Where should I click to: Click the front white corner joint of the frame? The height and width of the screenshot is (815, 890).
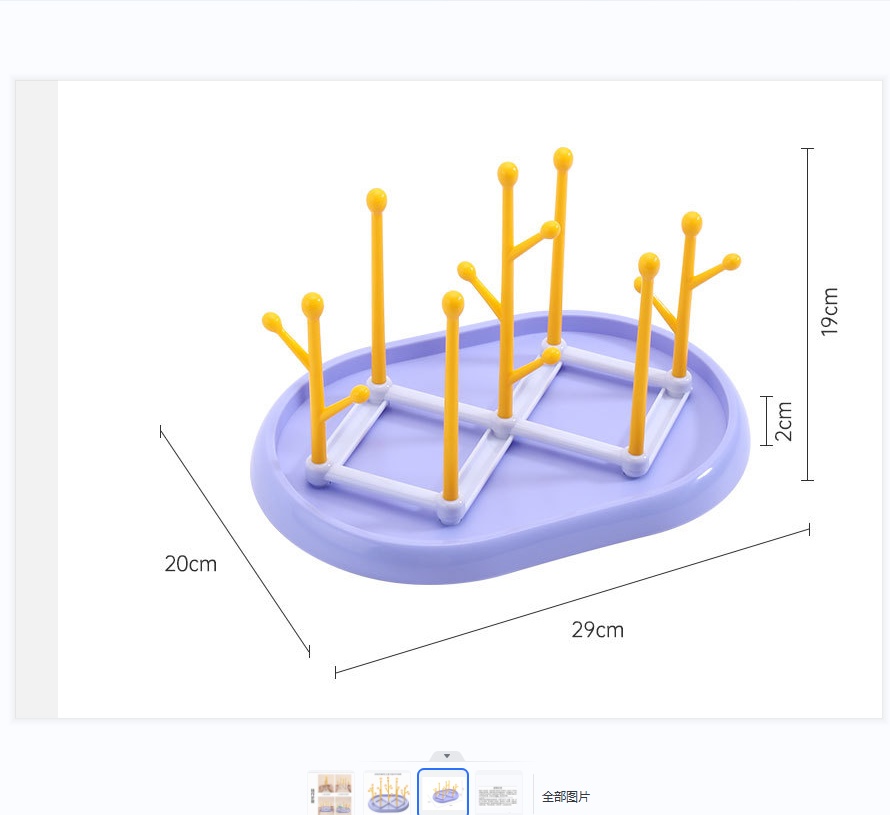[x=450, y=510]
